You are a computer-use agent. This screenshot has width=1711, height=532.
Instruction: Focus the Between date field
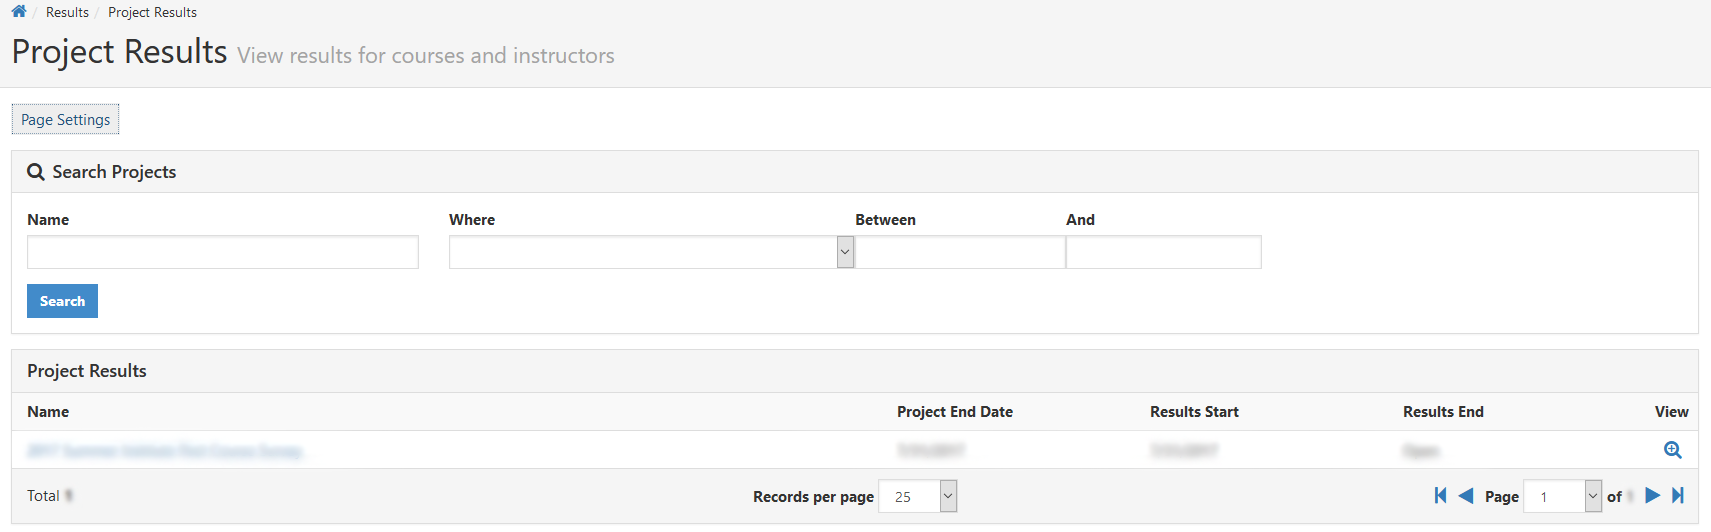point(960,252)
